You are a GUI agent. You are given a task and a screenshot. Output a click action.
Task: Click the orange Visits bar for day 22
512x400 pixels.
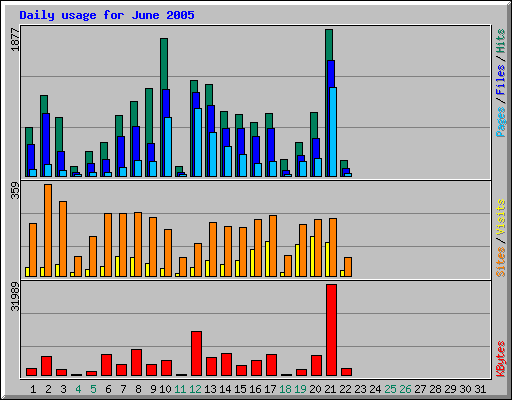tap(348, 267)
